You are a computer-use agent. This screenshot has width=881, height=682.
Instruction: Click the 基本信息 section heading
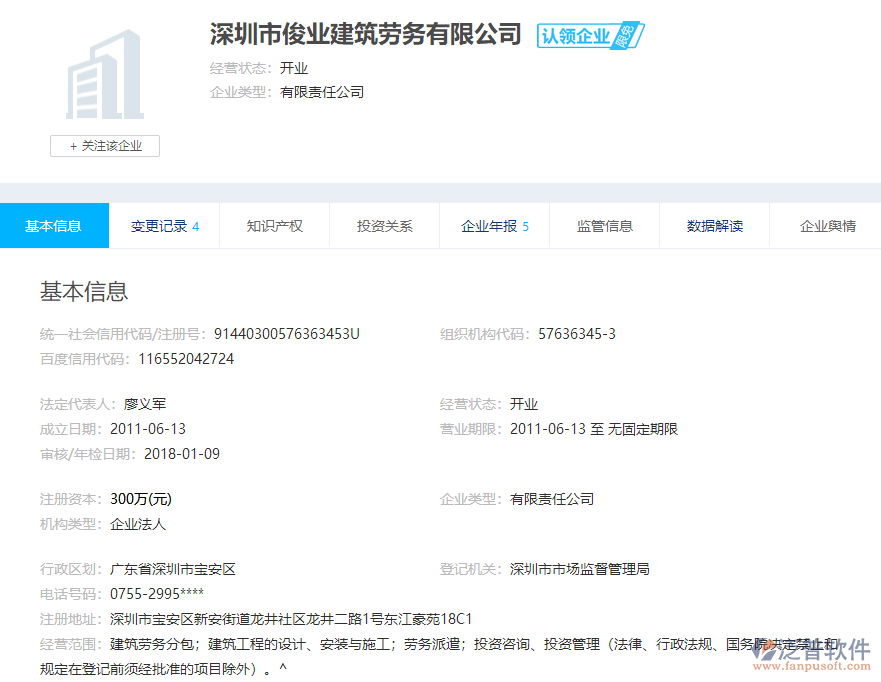click(84, 292)
